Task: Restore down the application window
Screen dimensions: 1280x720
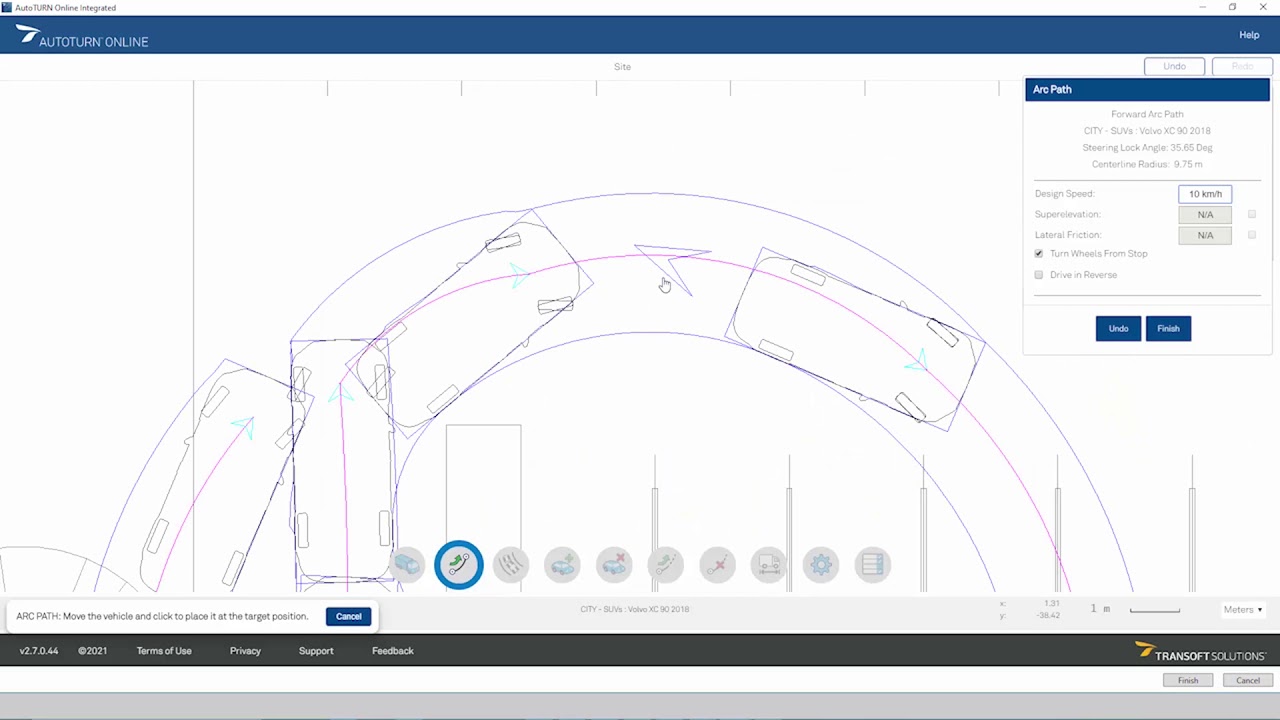Action: (1232, 7)
